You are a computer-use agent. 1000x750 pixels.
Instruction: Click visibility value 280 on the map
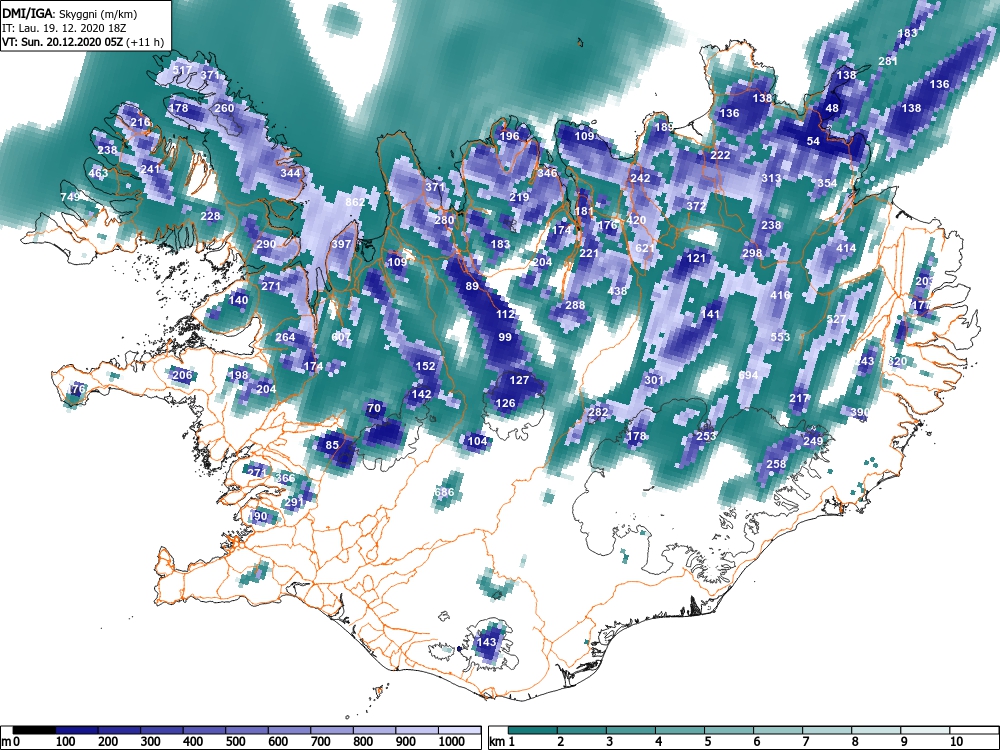pos(444,221)
